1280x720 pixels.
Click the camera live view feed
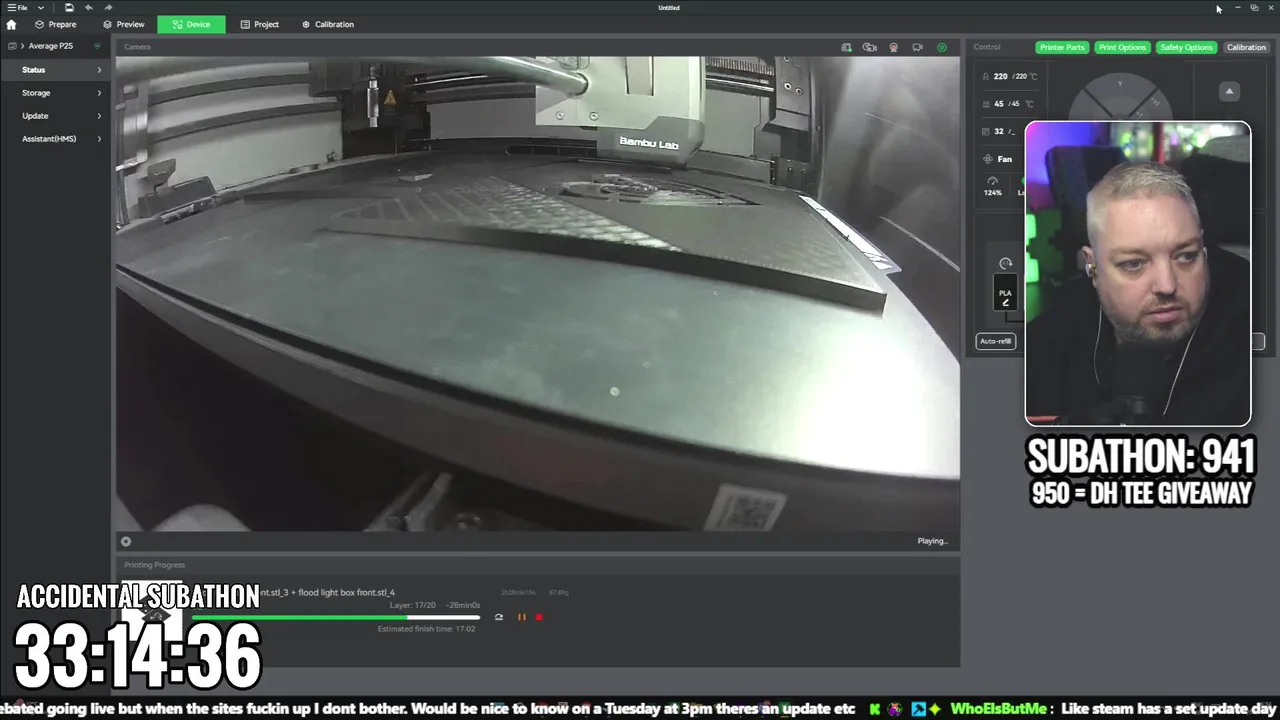538,294
